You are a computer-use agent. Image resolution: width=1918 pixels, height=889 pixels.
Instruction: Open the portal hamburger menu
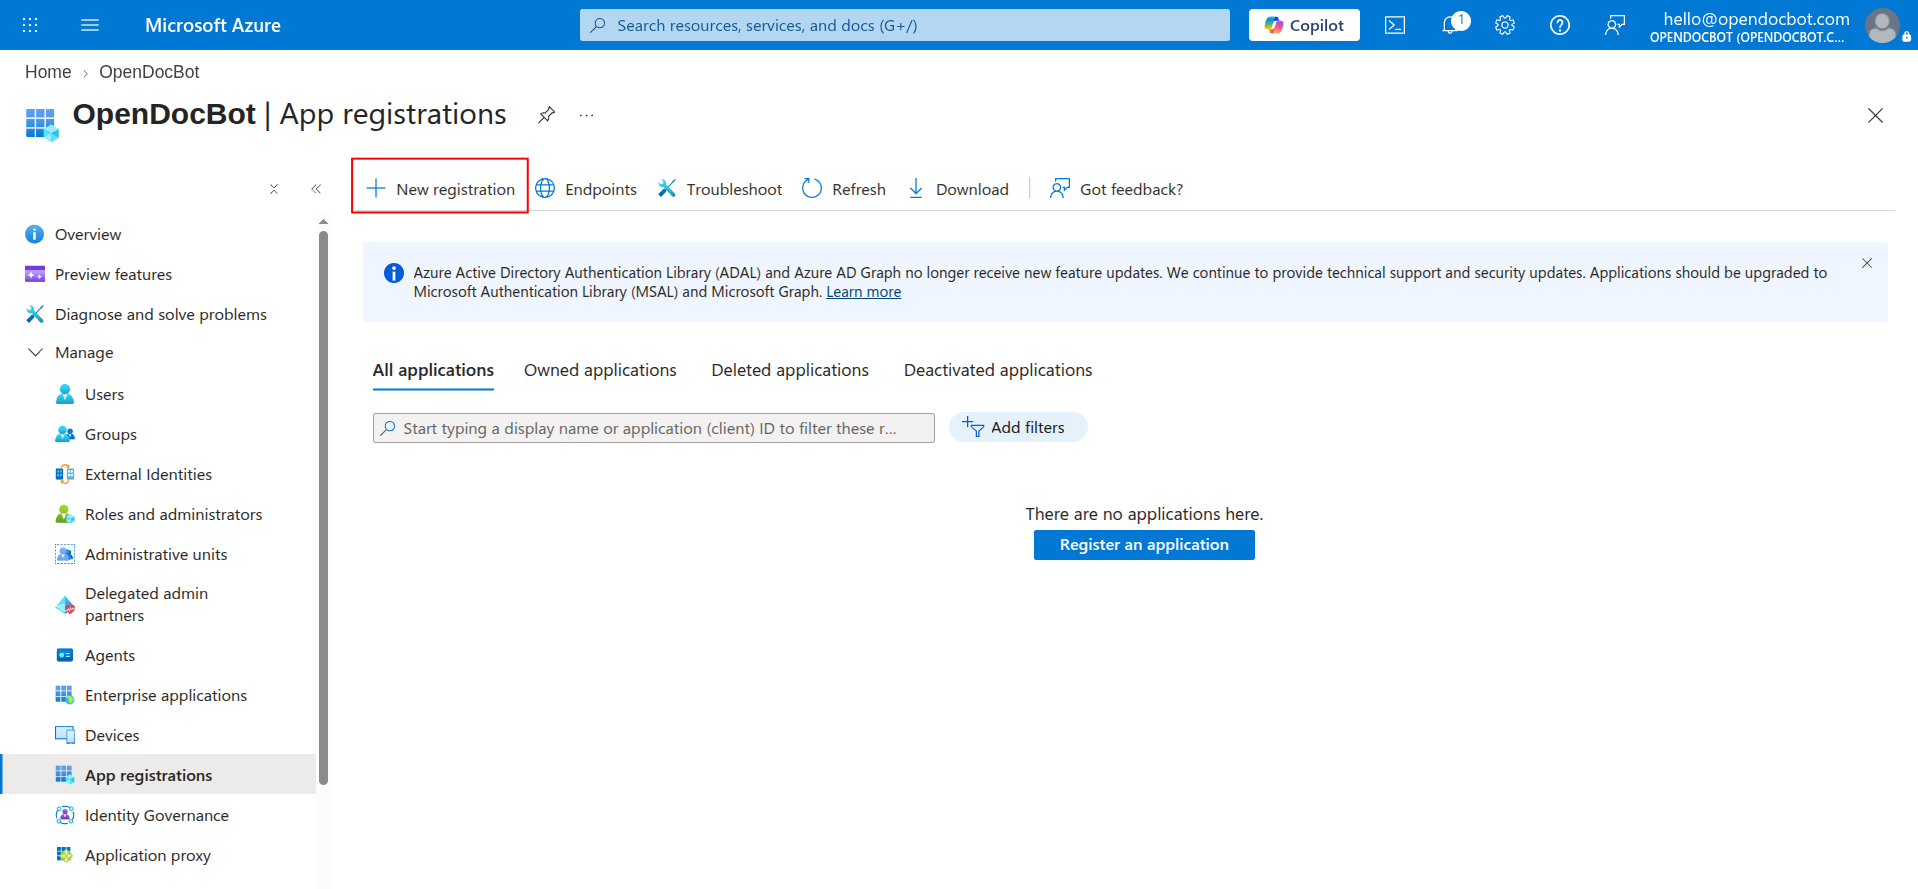[x=90, y=25]
